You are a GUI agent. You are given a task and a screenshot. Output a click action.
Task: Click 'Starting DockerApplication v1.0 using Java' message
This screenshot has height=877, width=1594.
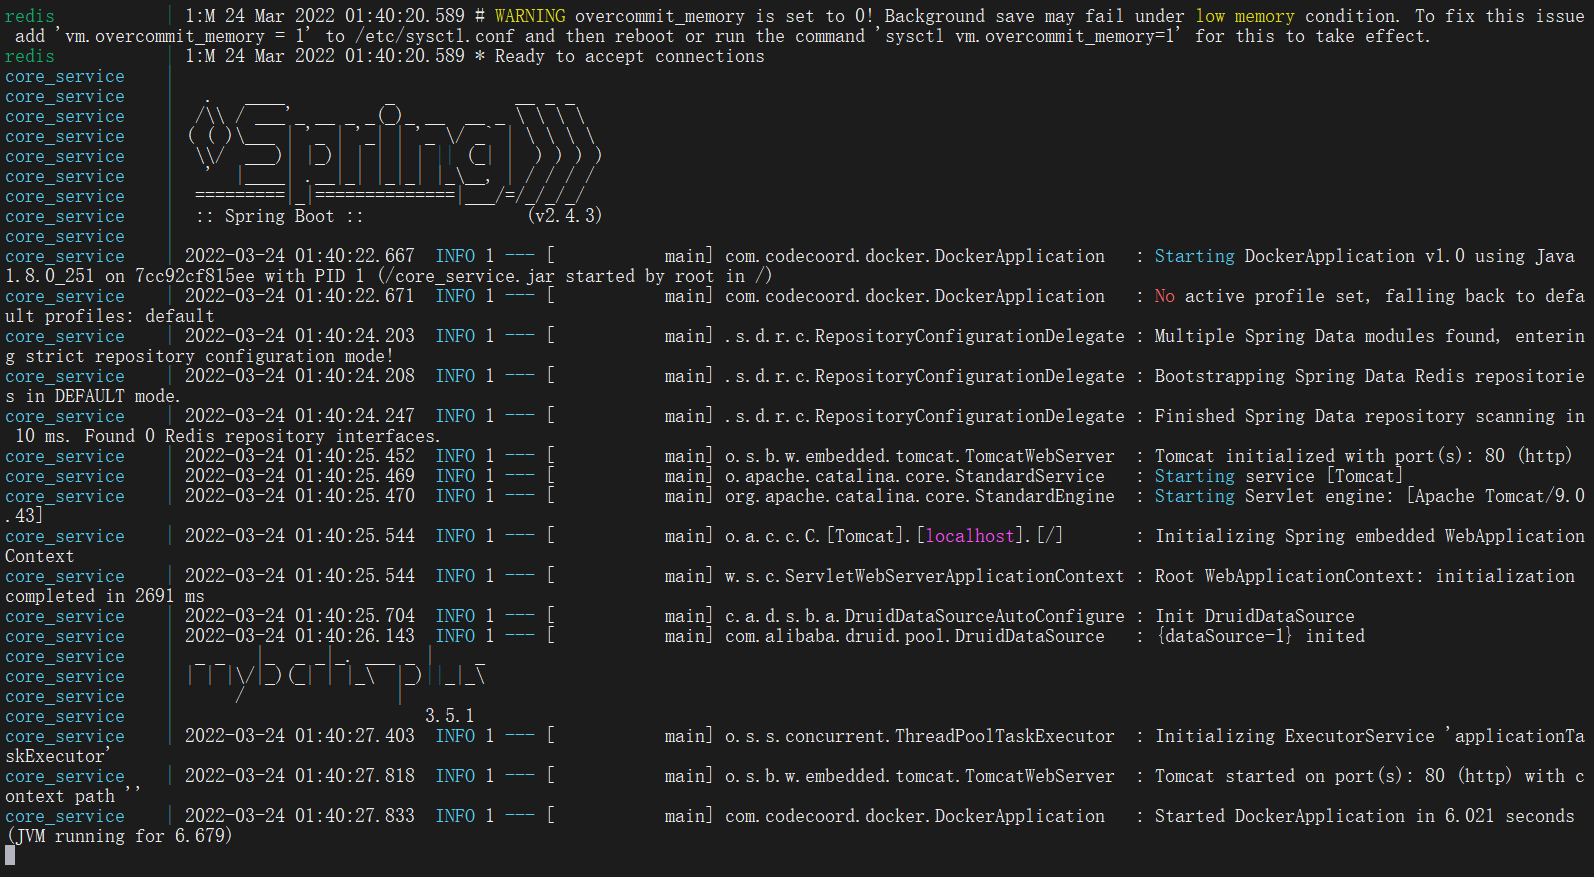(1365, 256)
